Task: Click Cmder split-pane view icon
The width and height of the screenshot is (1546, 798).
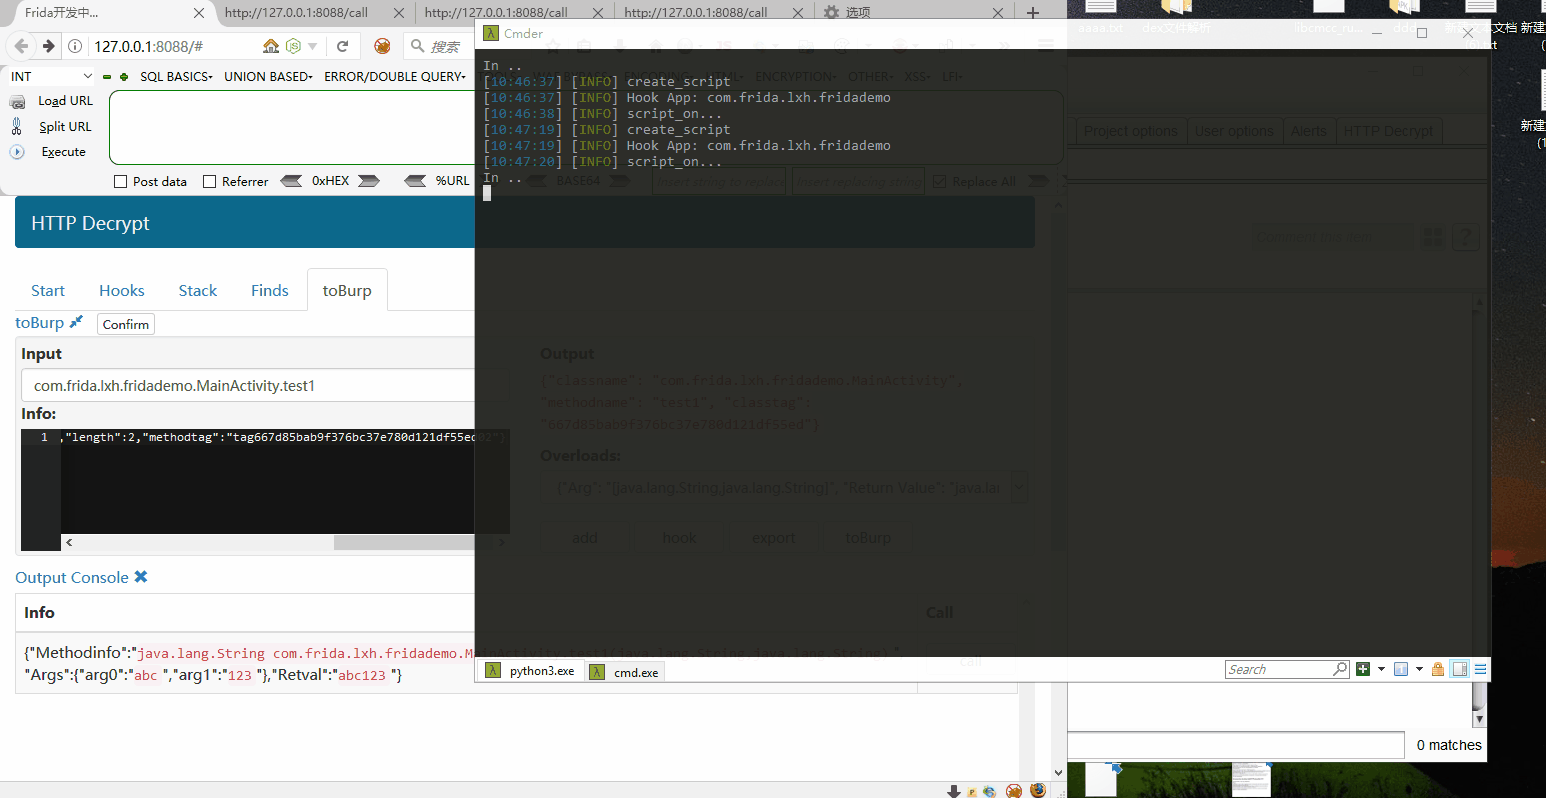Action: click(1460, 669)
